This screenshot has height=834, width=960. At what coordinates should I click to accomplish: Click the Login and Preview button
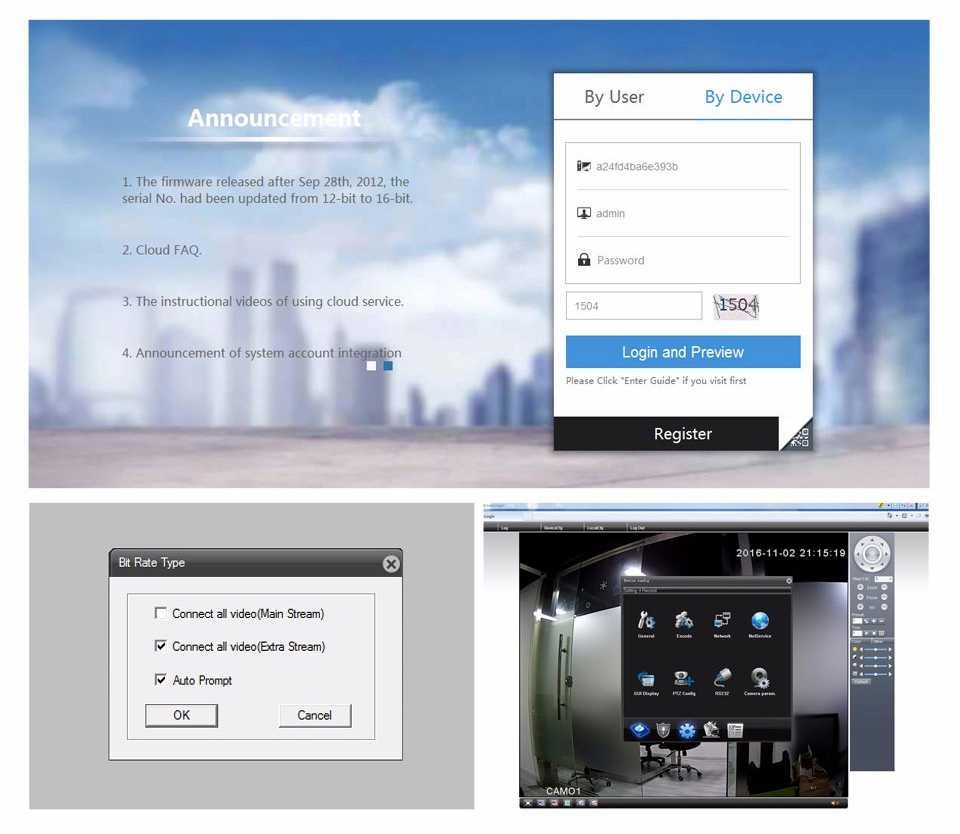[683, 352]
